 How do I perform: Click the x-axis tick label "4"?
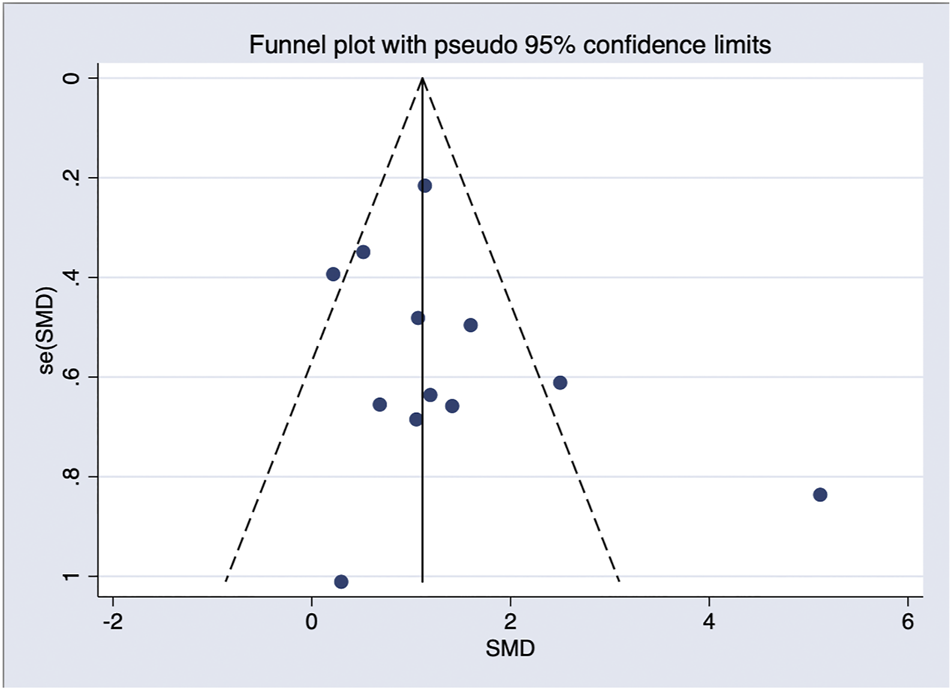[x=709, y=622]
